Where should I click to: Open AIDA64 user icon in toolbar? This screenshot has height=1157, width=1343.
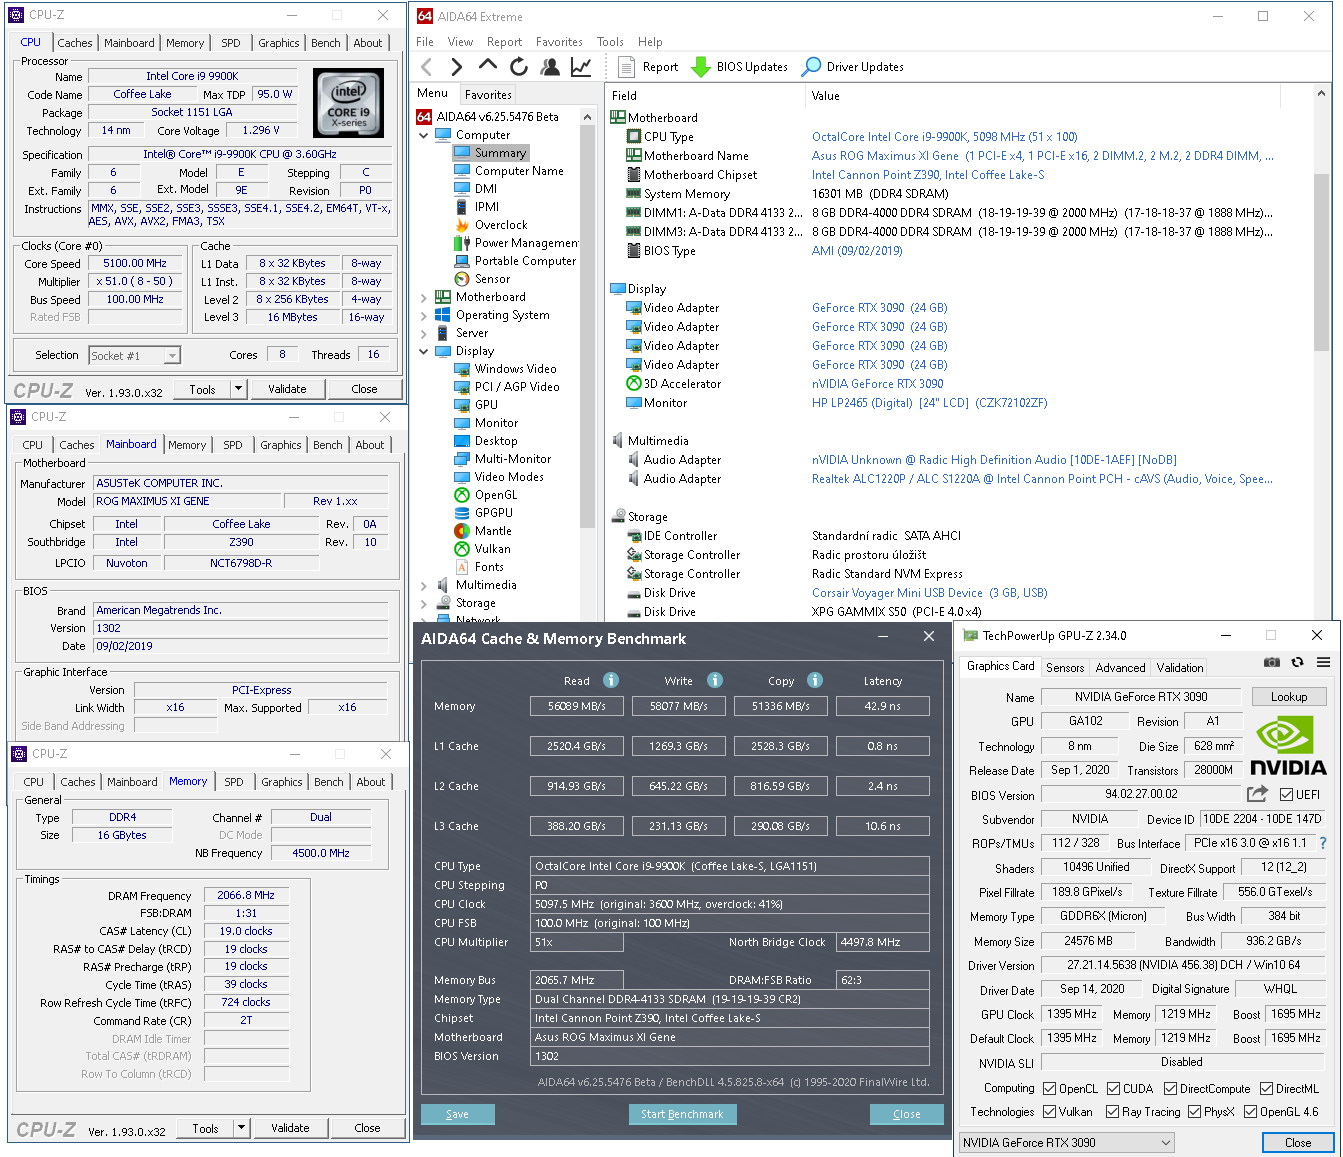[x=550, y=67]
